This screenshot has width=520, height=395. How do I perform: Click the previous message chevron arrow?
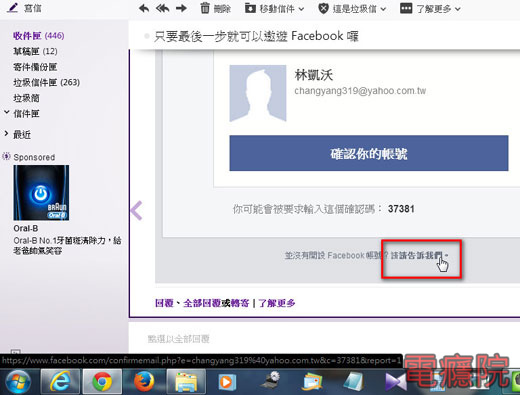tap(137, 210)
